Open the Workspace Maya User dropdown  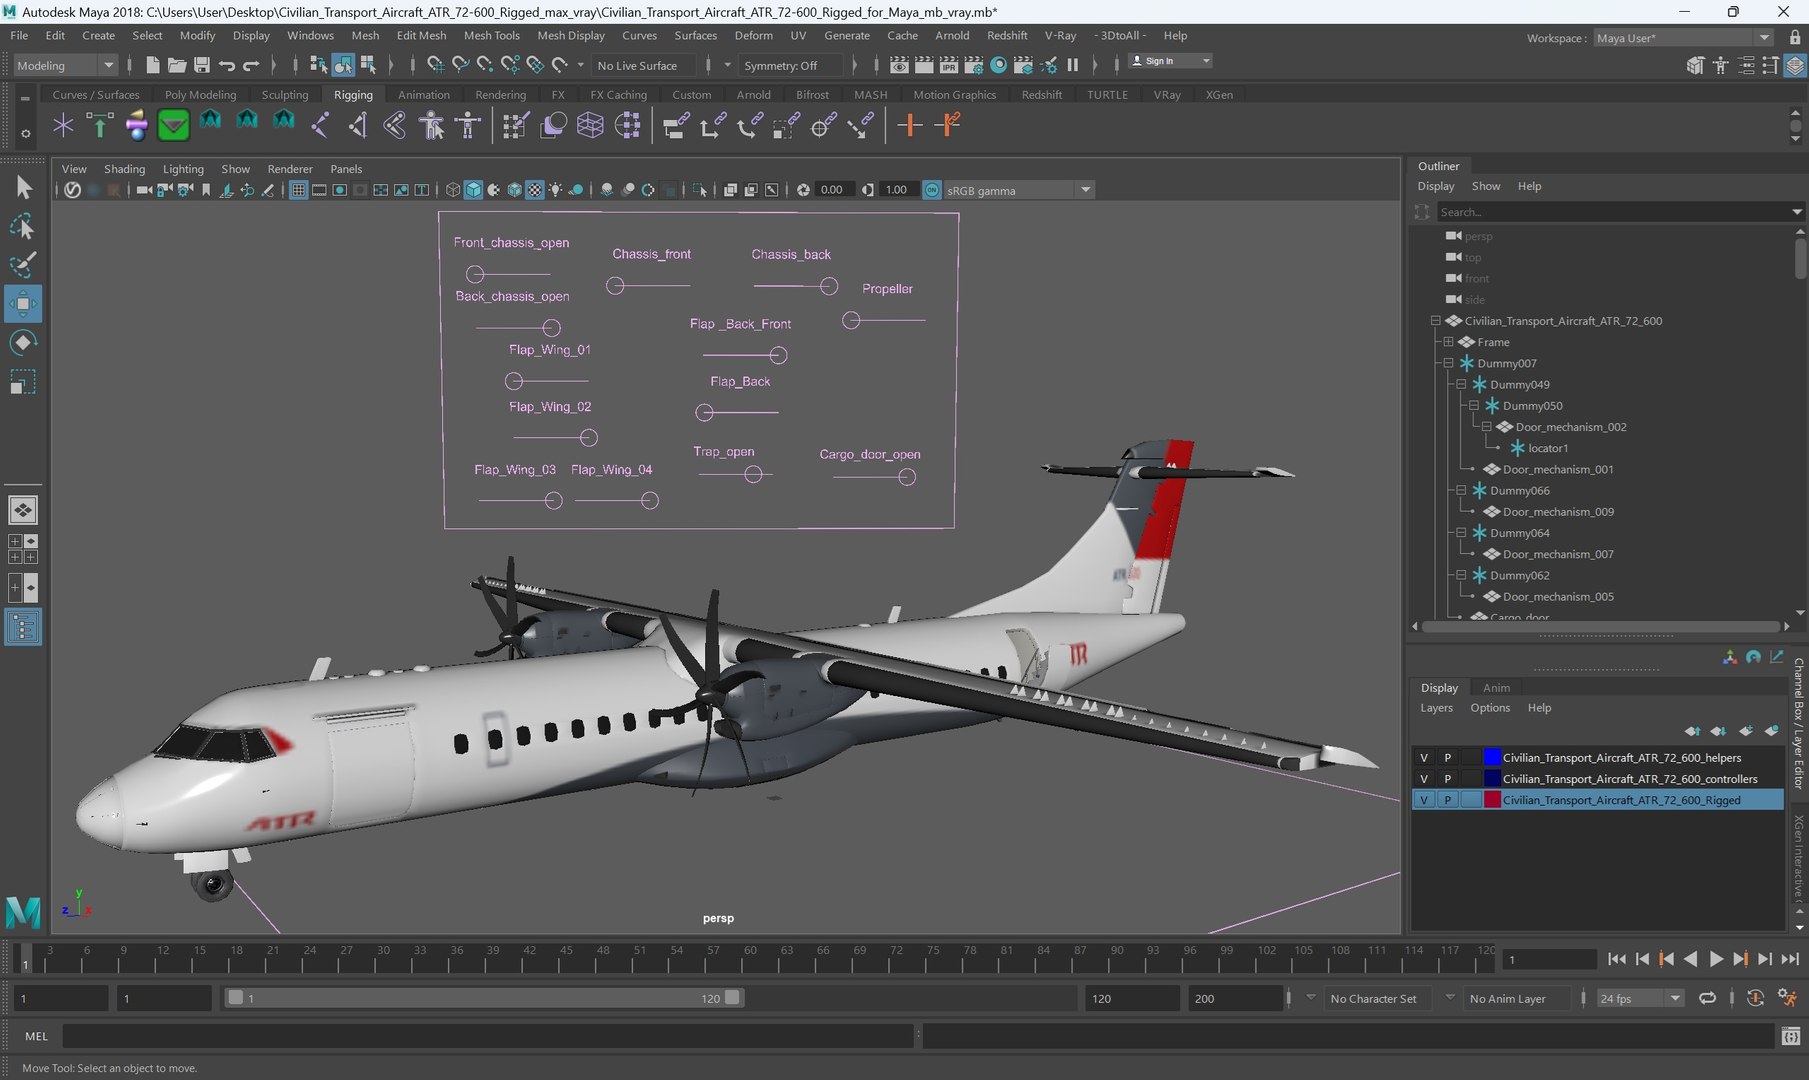[1682, 38]
